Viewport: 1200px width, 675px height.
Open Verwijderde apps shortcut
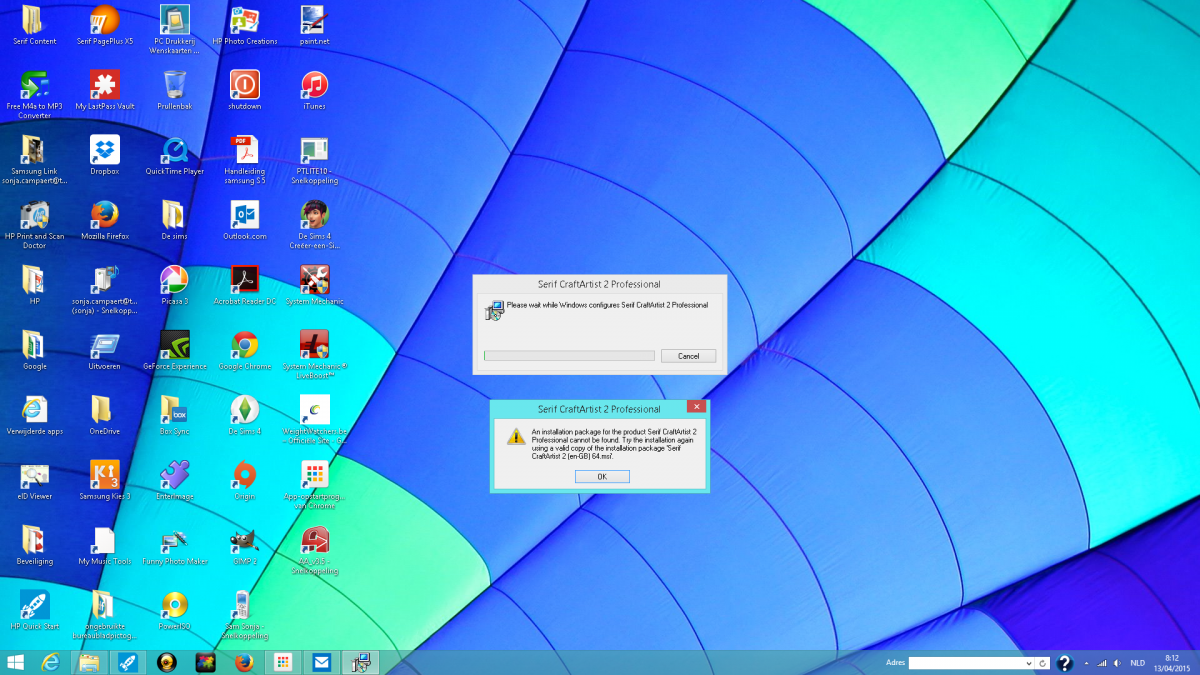pyautogui.click(x=35, y=416)
